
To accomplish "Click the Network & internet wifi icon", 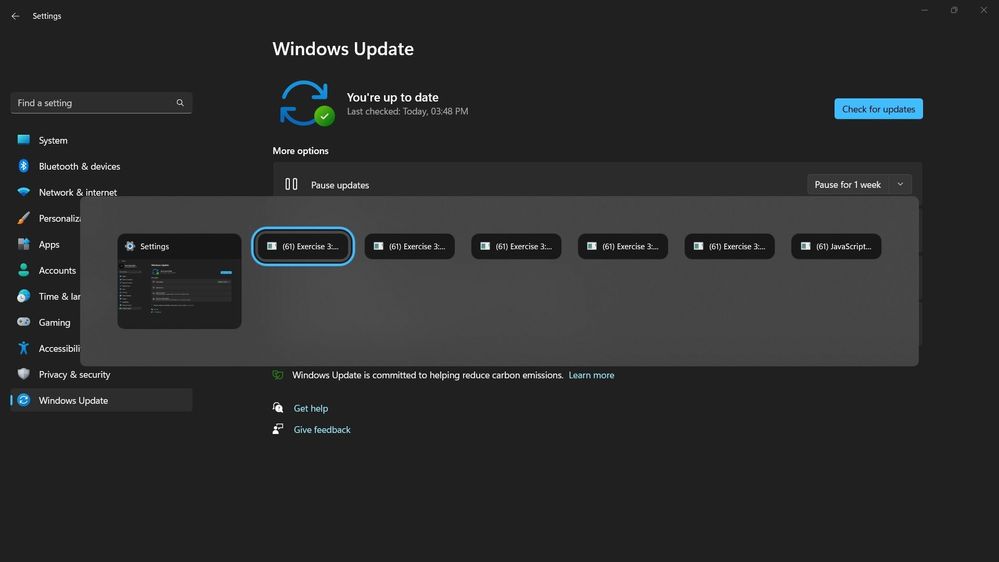I will [24, 192].
